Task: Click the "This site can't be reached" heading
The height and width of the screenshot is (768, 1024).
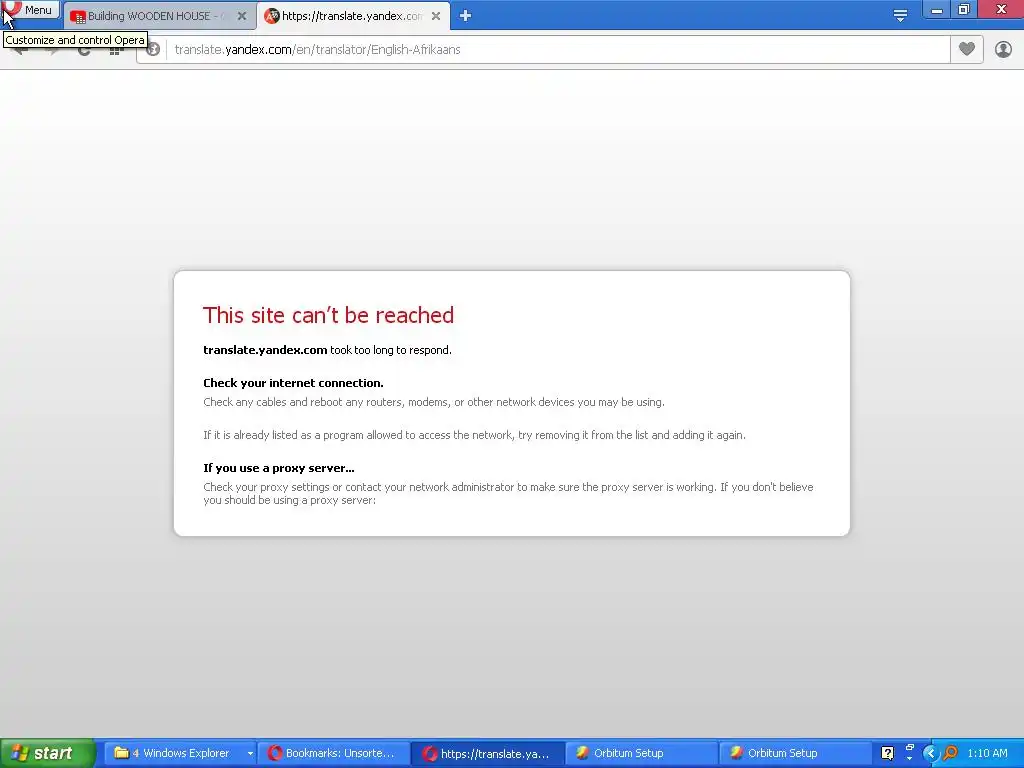Action: click(x=328, y=315)
